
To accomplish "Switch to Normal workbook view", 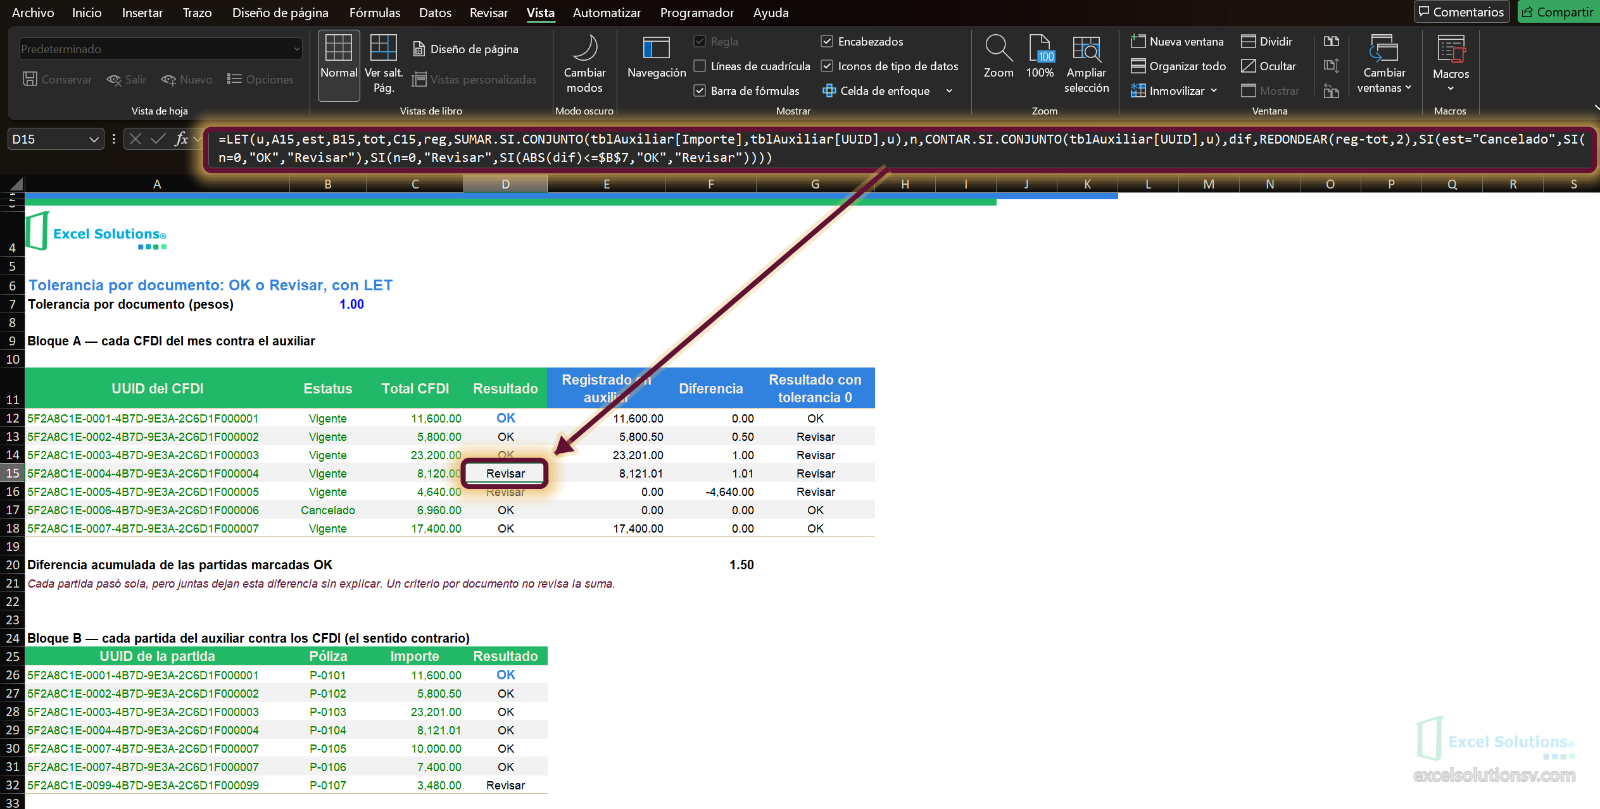I will pos(339,64).
